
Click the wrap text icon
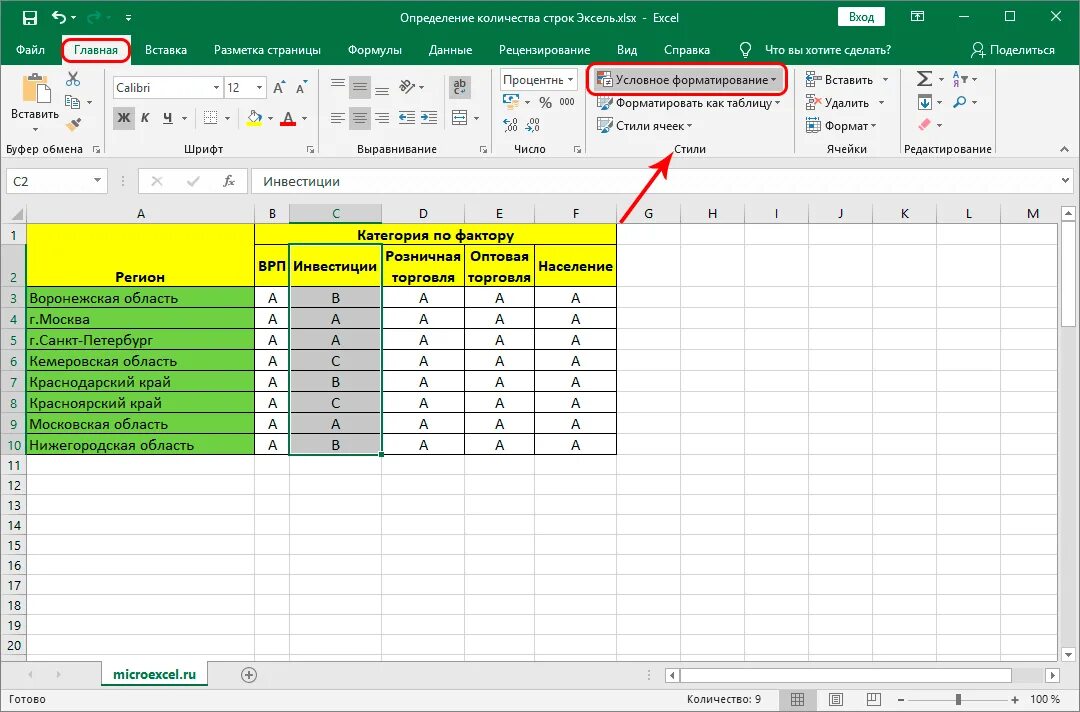pos(460,87)
